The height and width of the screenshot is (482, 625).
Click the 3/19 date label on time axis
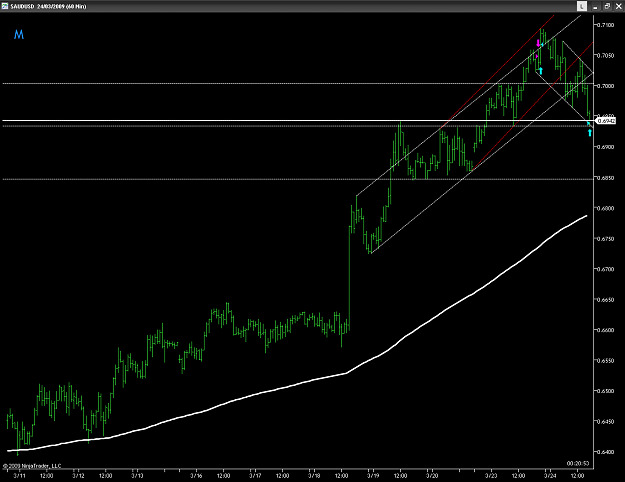click(373, 476)
